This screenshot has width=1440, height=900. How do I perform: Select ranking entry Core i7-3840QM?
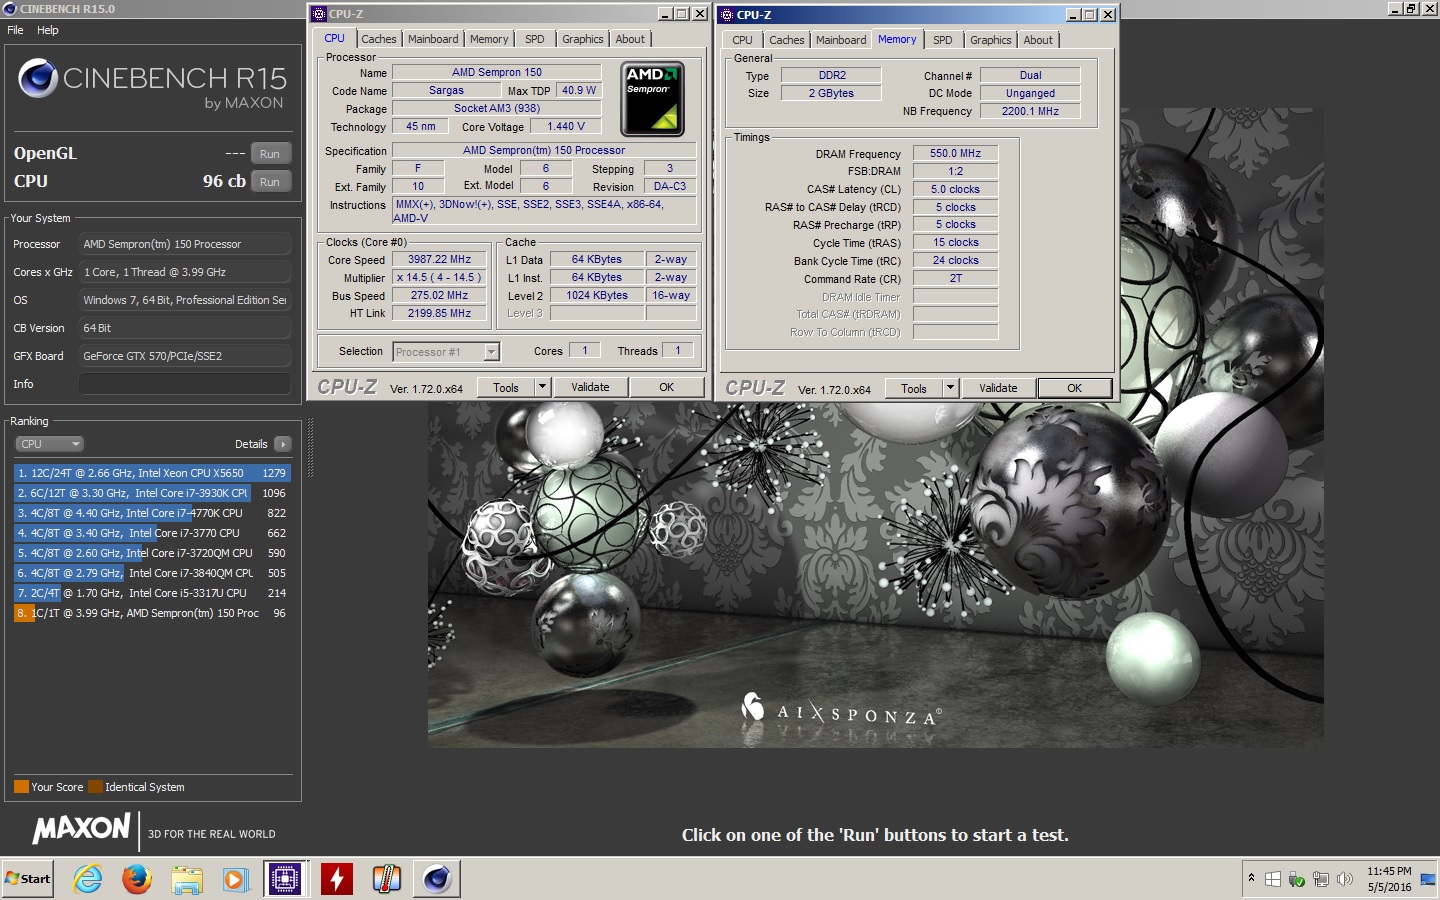coord(152,573)
